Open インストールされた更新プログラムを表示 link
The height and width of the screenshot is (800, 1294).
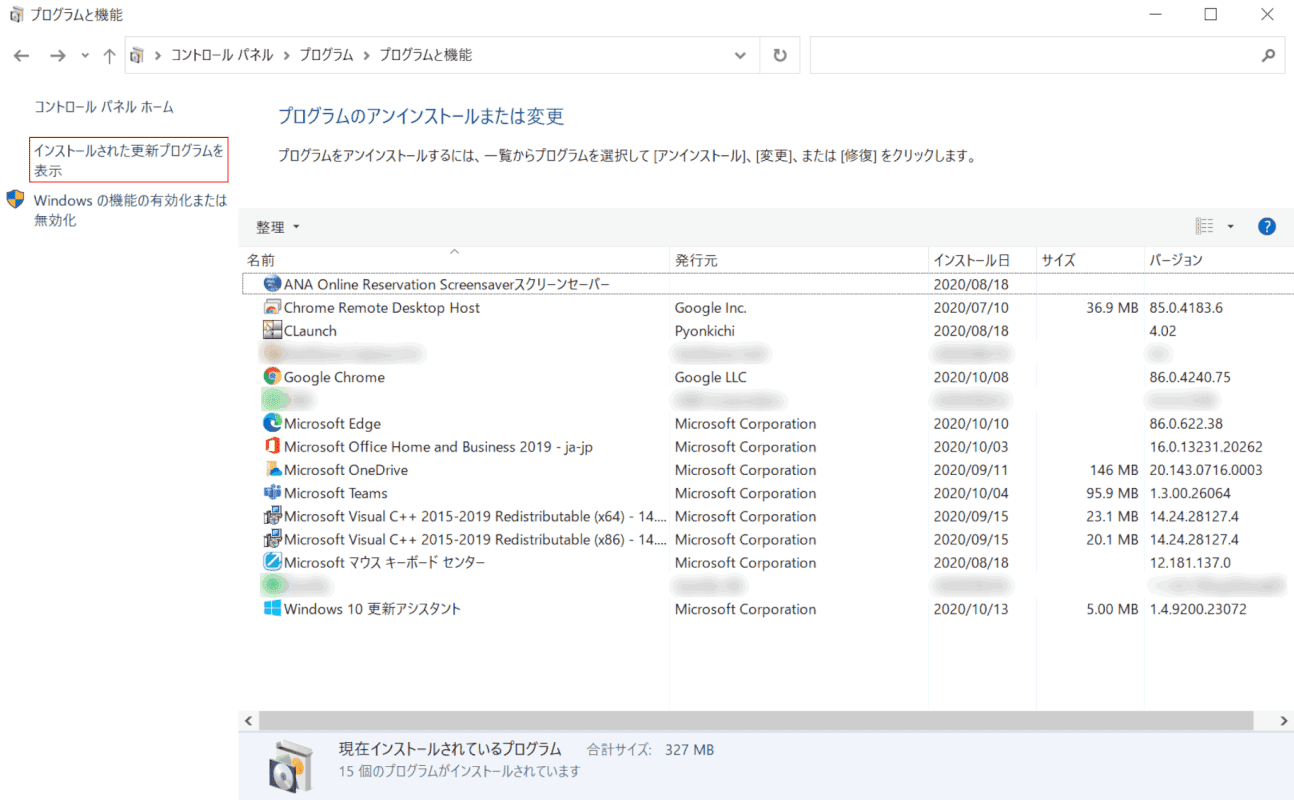coord(129,160)
